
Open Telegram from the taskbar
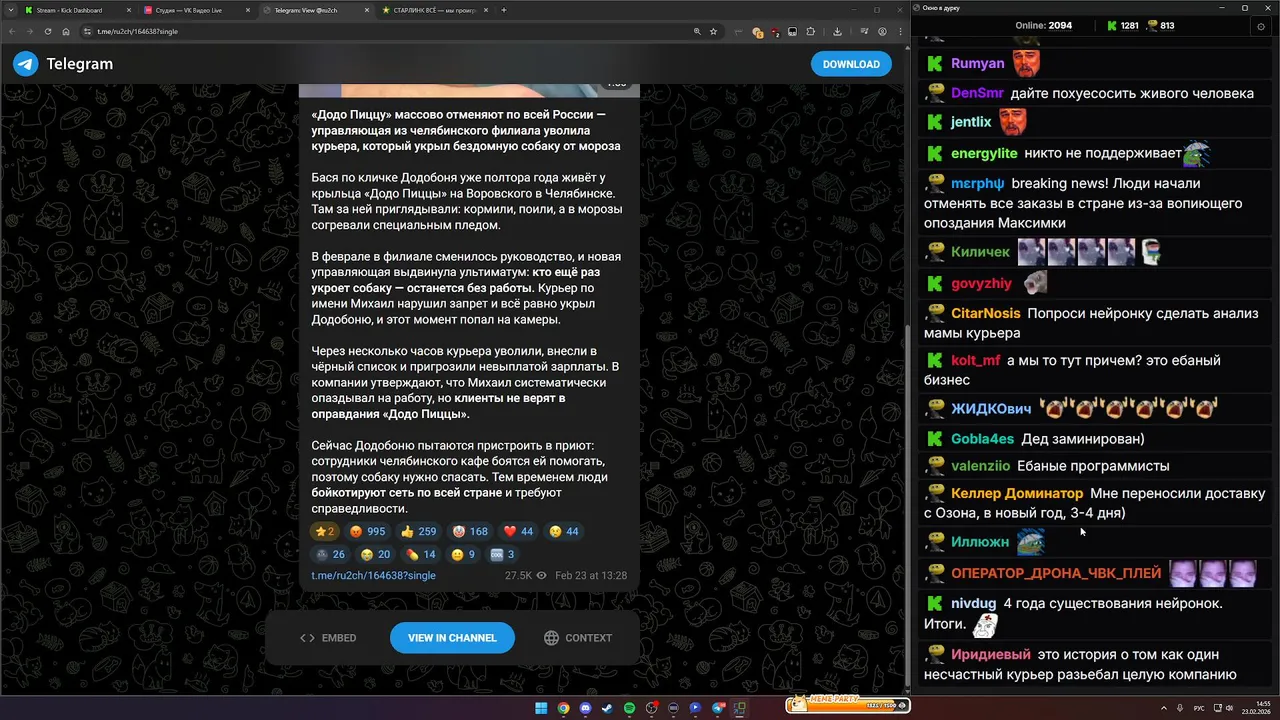click(x=718, y=708)
